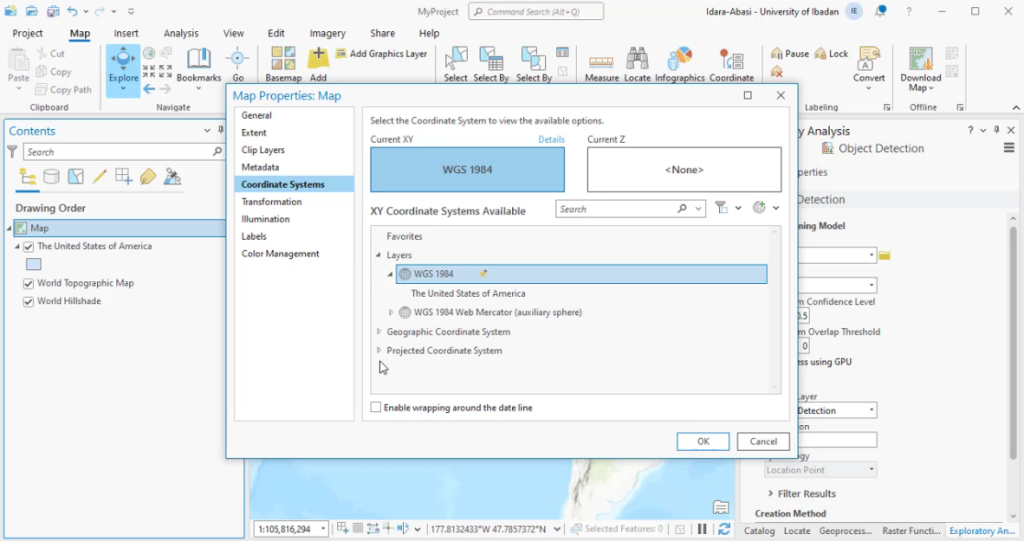Open Coordinate Conversion tool
1024x541 pixels.
(731, 65)
